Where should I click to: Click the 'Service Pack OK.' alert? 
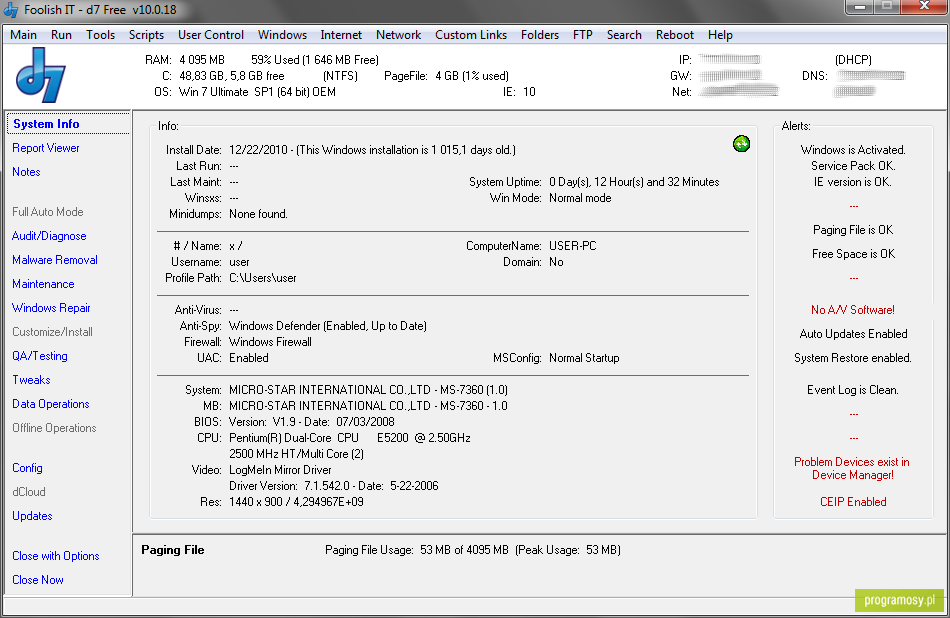click(852, 166)
